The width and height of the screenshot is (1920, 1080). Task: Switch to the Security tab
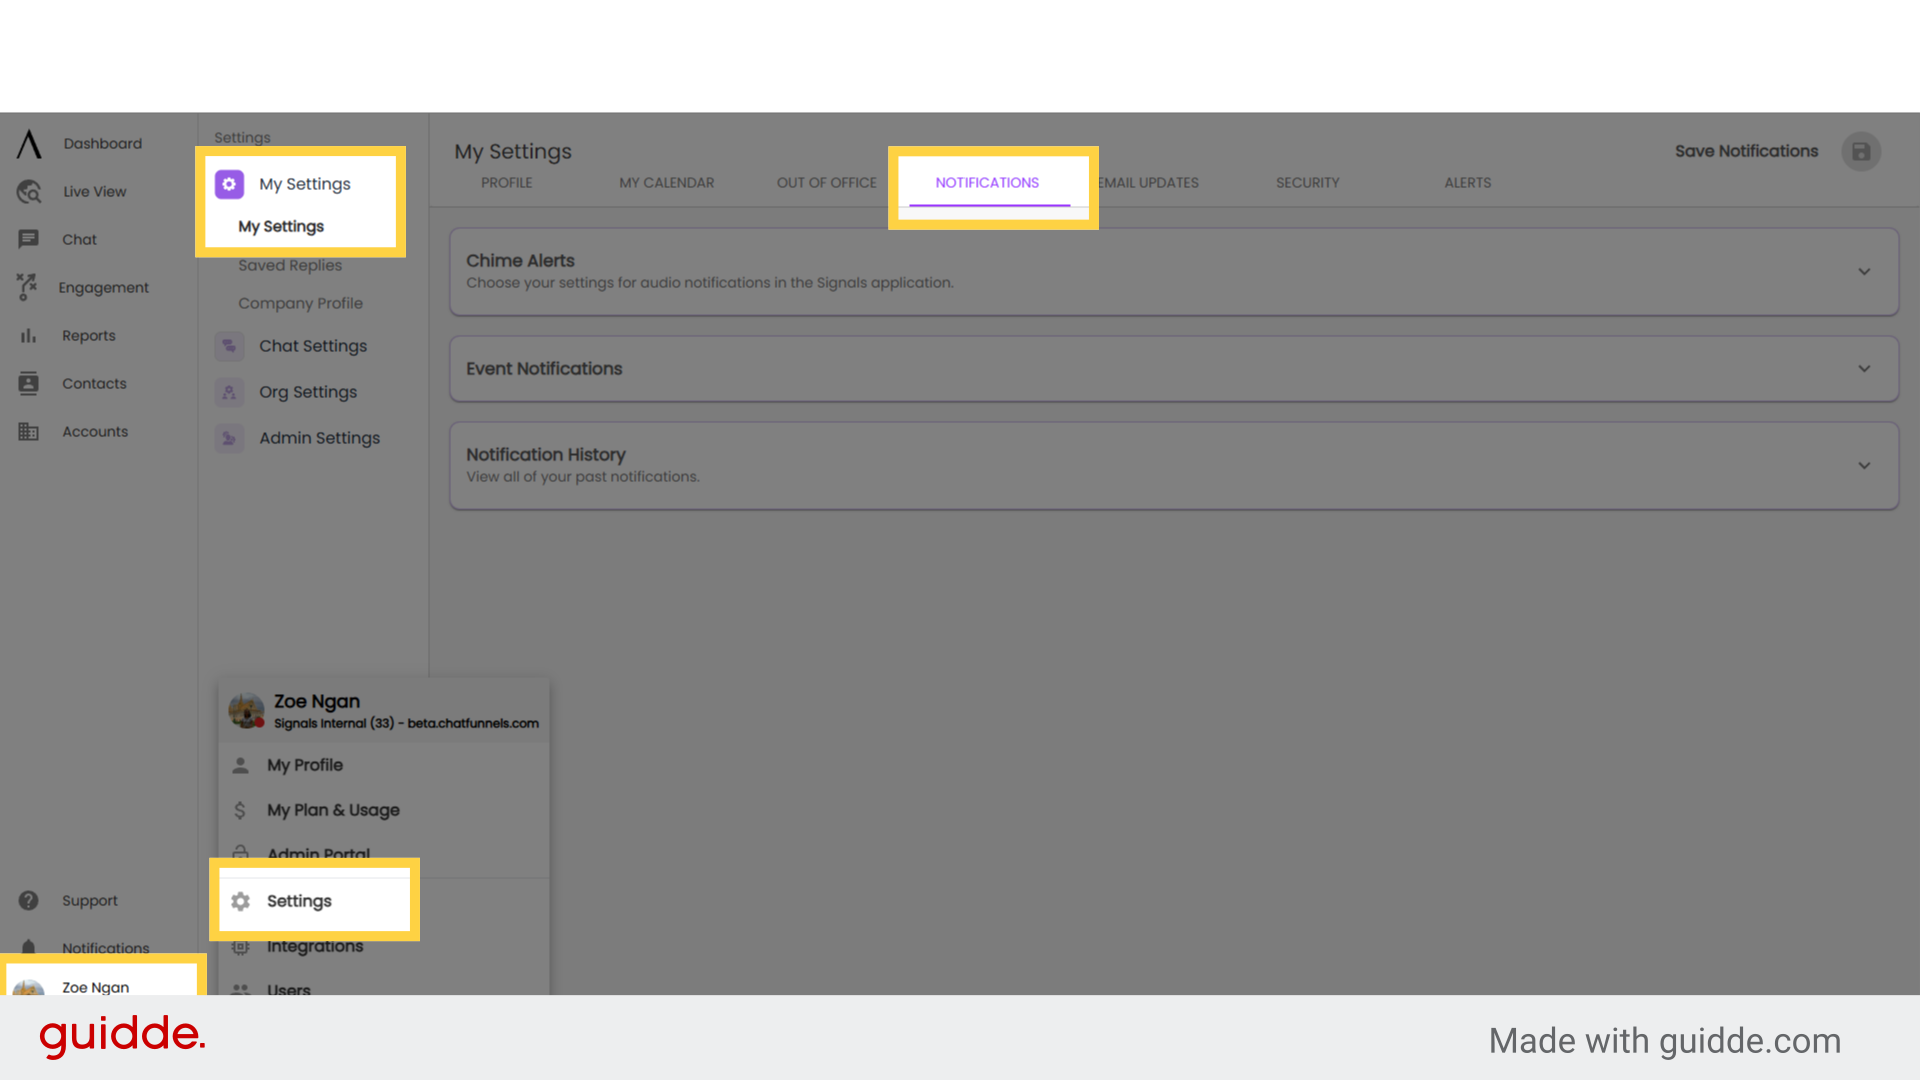[x=1308, y=183]
